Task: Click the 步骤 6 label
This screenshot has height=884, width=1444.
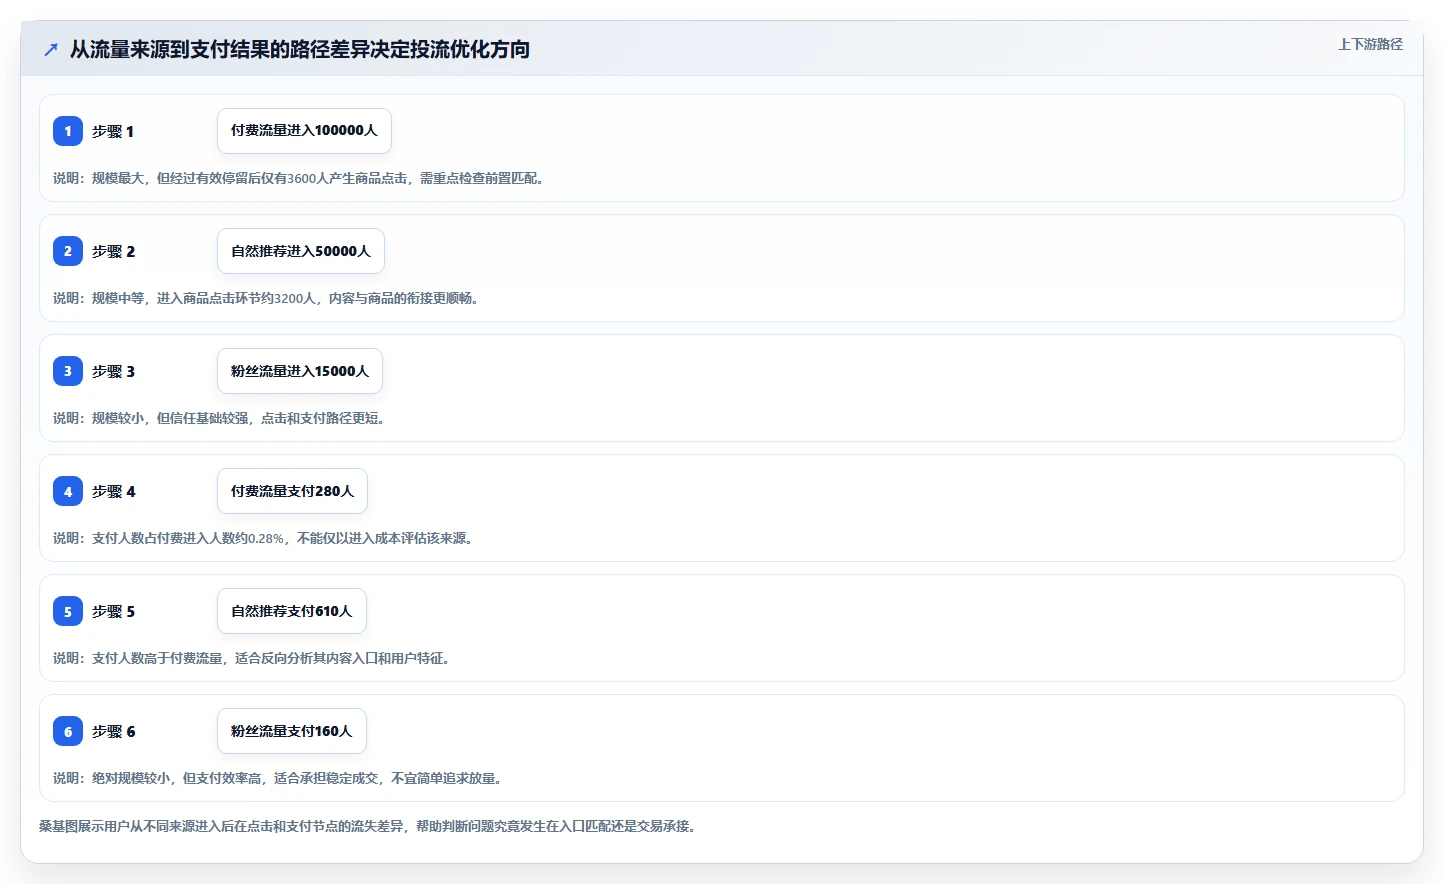Action: click(113, 731)
